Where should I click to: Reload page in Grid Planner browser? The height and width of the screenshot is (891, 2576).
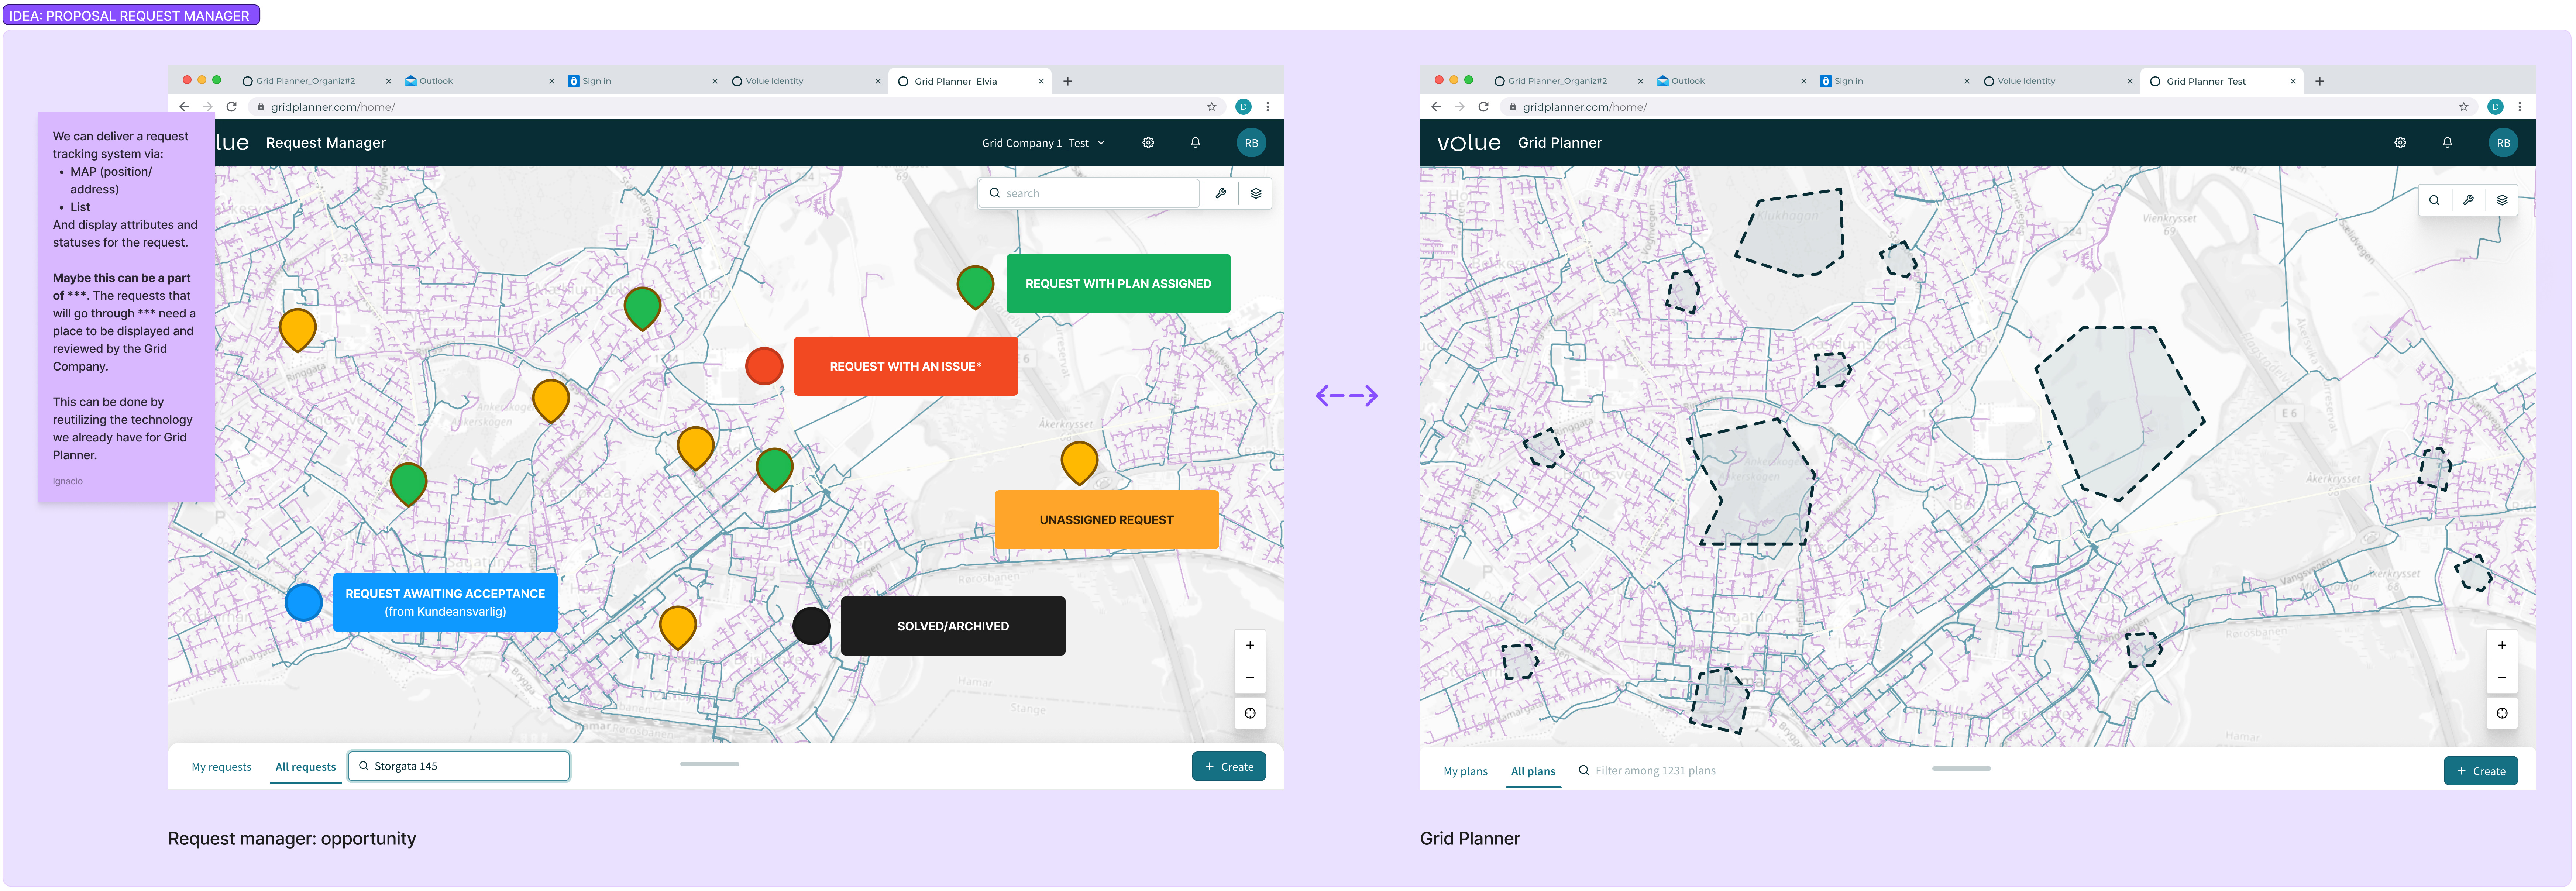tap(1483, 107)
